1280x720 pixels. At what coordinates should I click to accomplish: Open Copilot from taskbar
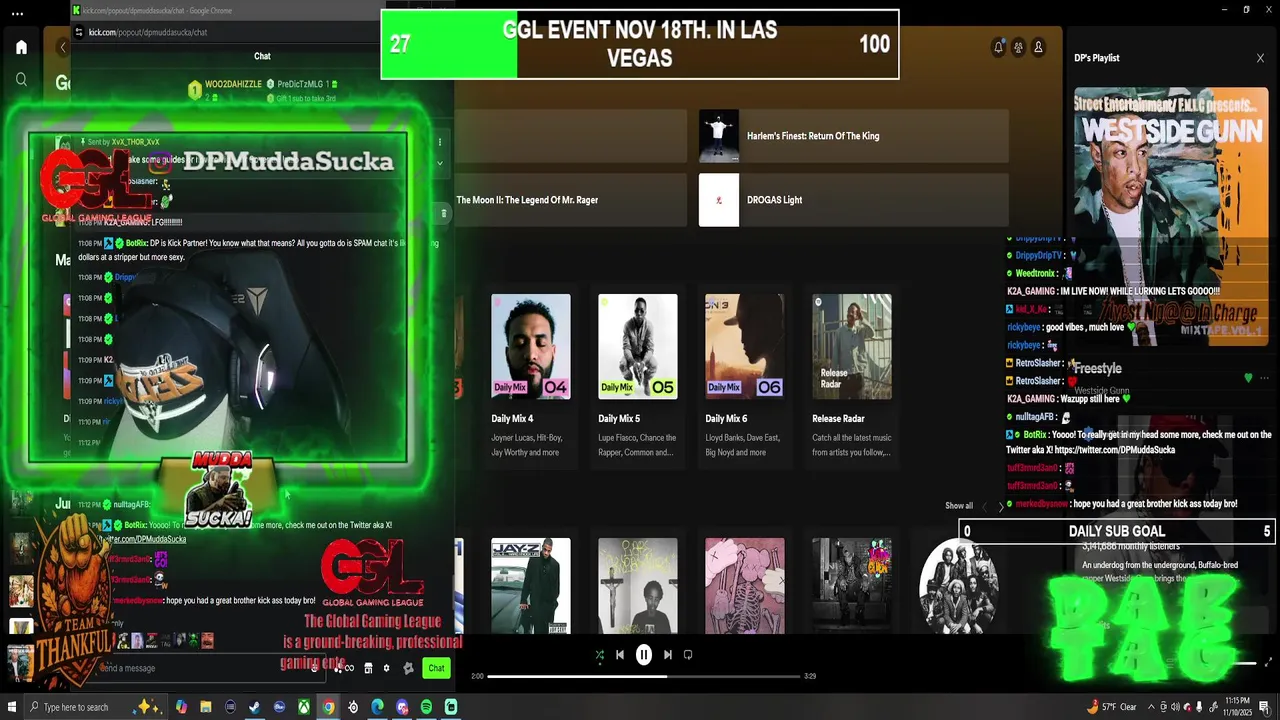coord(181,707)
